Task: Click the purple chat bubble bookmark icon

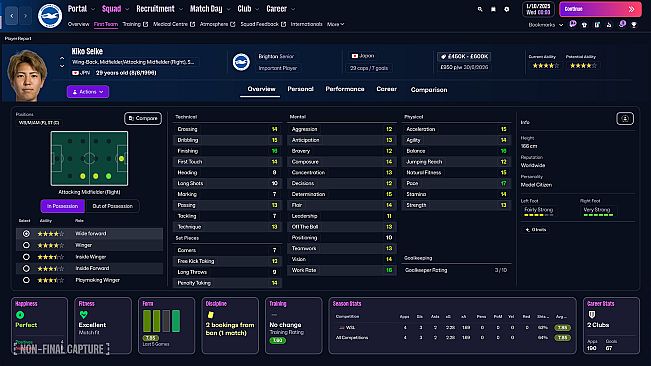Action: (573, 24)
